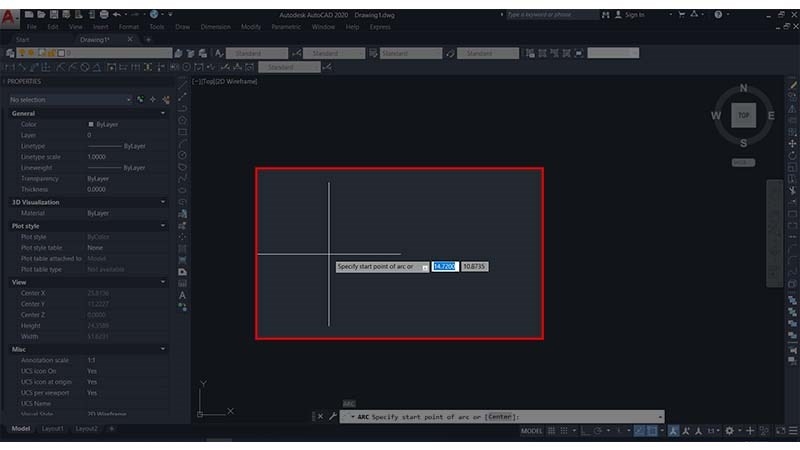Click the keyword search input field
The height and width of the screenshot is (450, 800).
pos(552,15)
